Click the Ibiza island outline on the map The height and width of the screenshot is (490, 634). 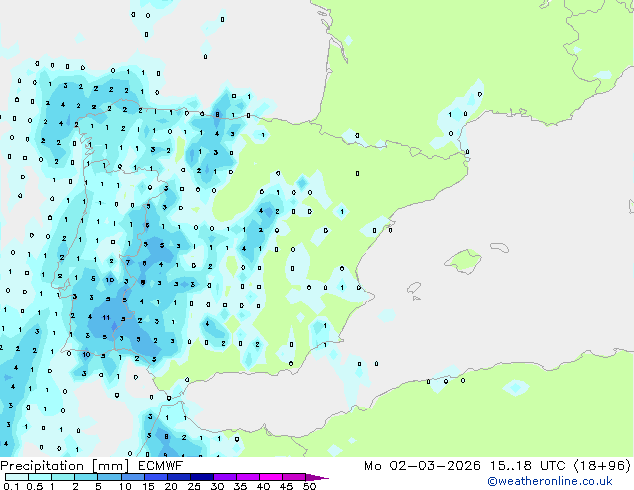[414, 288]
